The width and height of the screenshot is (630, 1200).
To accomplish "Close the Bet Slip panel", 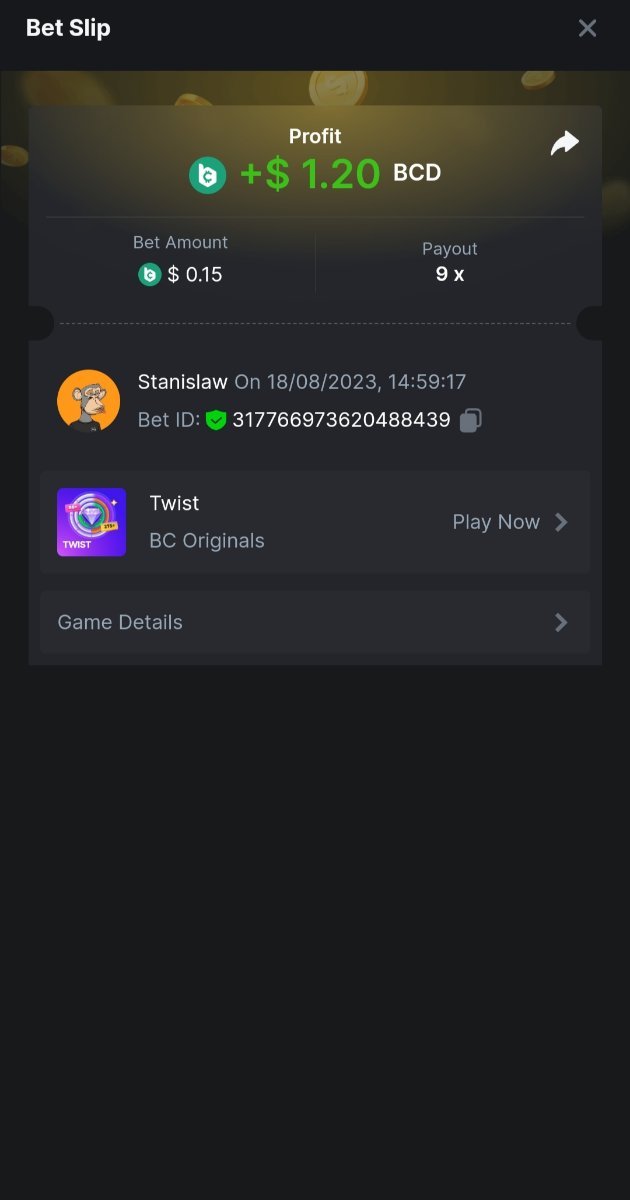I will click(x=587, y=28).
